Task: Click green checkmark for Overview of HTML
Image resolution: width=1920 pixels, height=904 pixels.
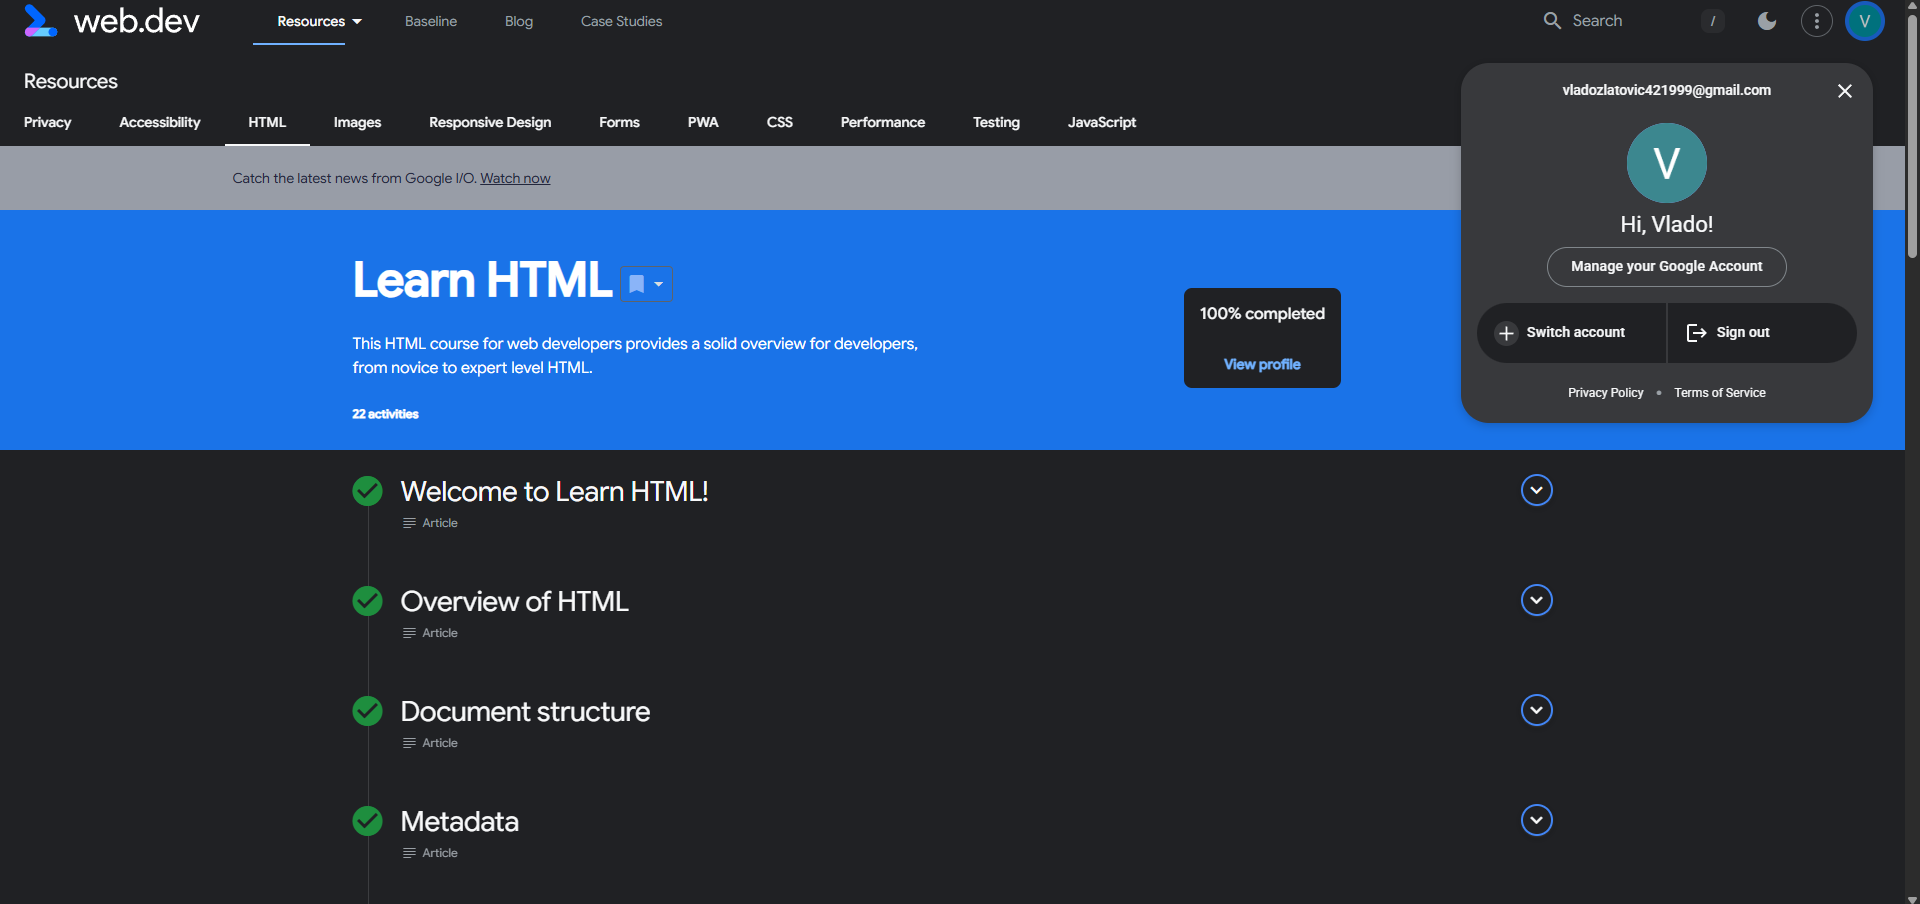Action: click(x=368, y=601)
